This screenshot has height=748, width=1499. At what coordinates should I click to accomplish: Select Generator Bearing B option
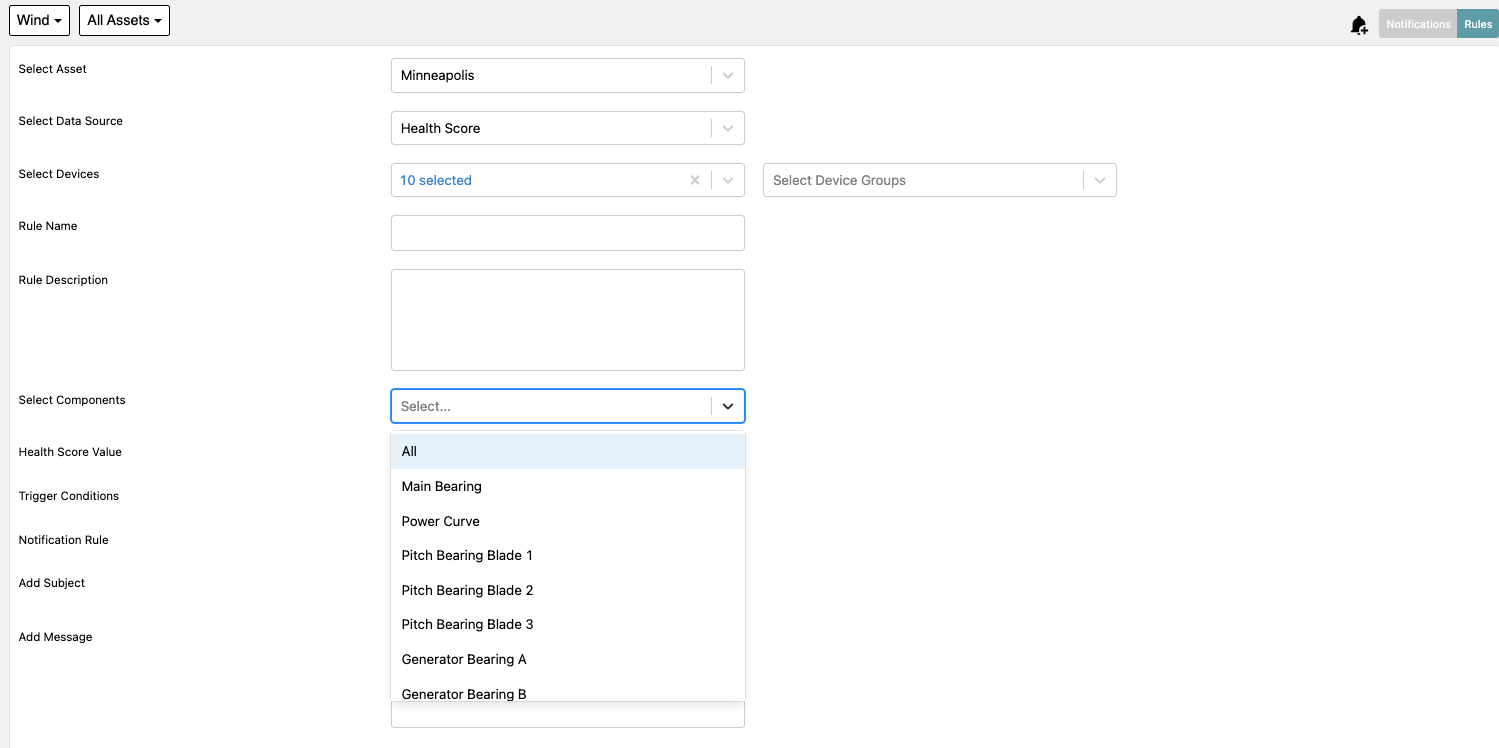(x=568, y=690)
